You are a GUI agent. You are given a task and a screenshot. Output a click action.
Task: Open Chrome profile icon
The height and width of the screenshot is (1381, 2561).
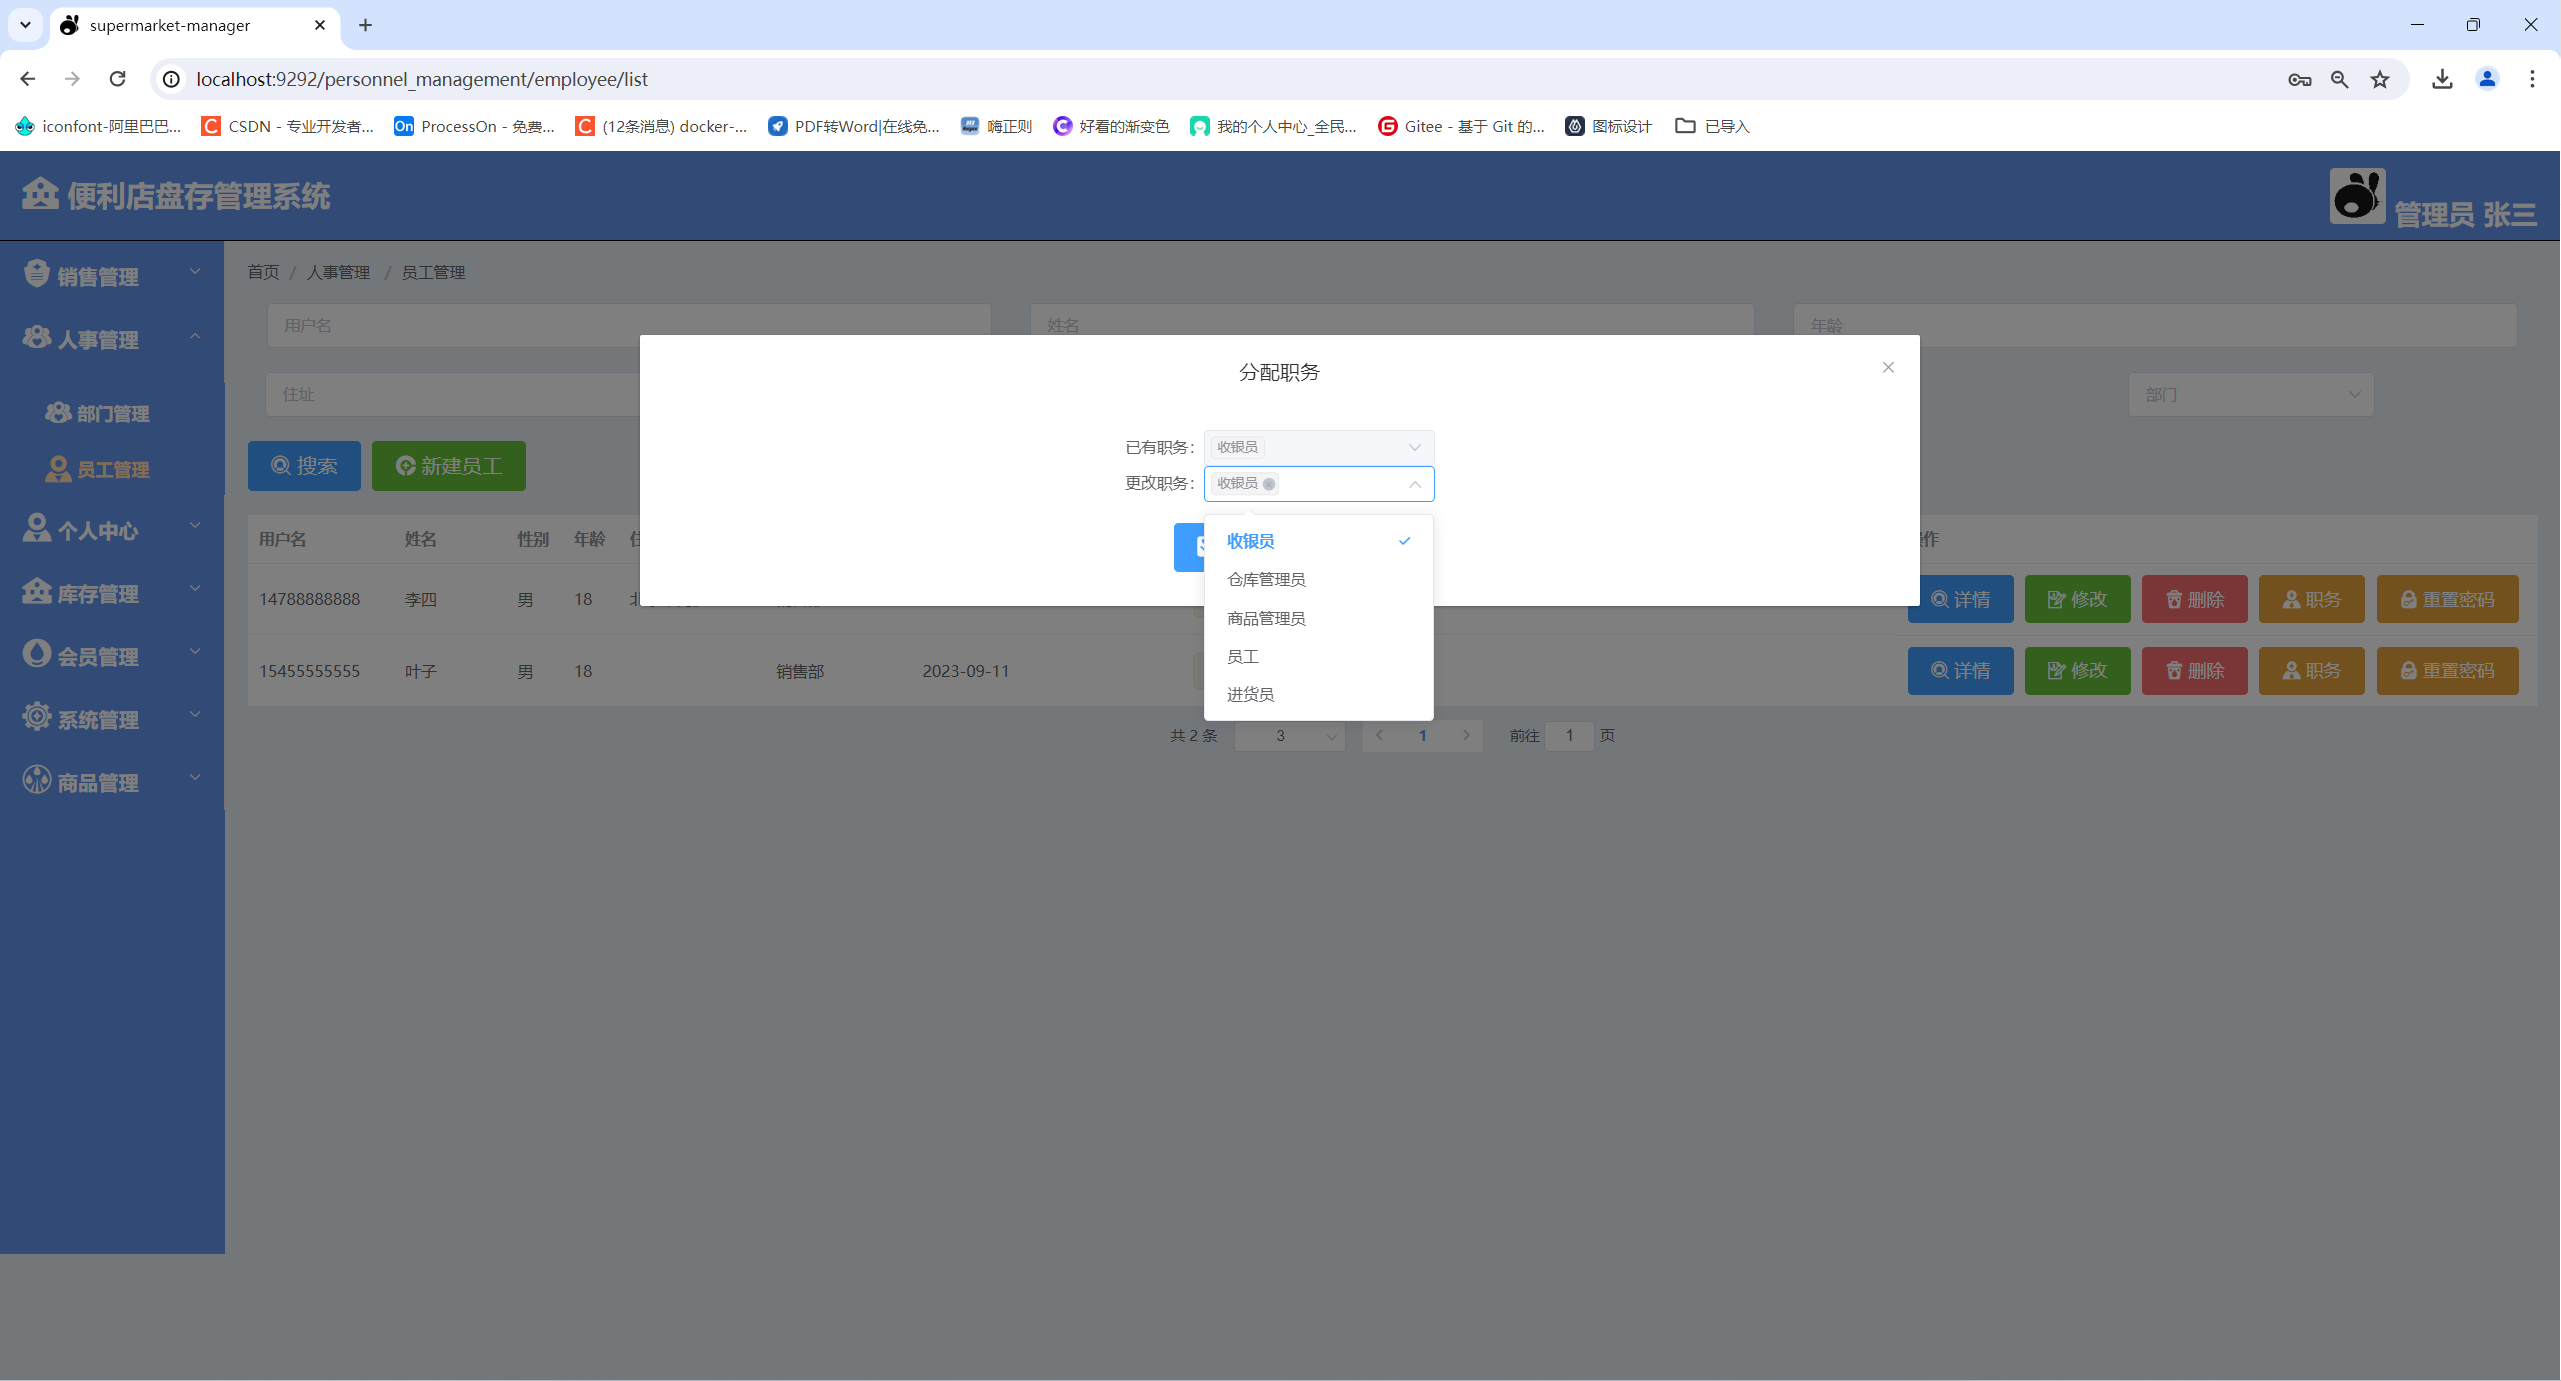tap(2487, 79)
